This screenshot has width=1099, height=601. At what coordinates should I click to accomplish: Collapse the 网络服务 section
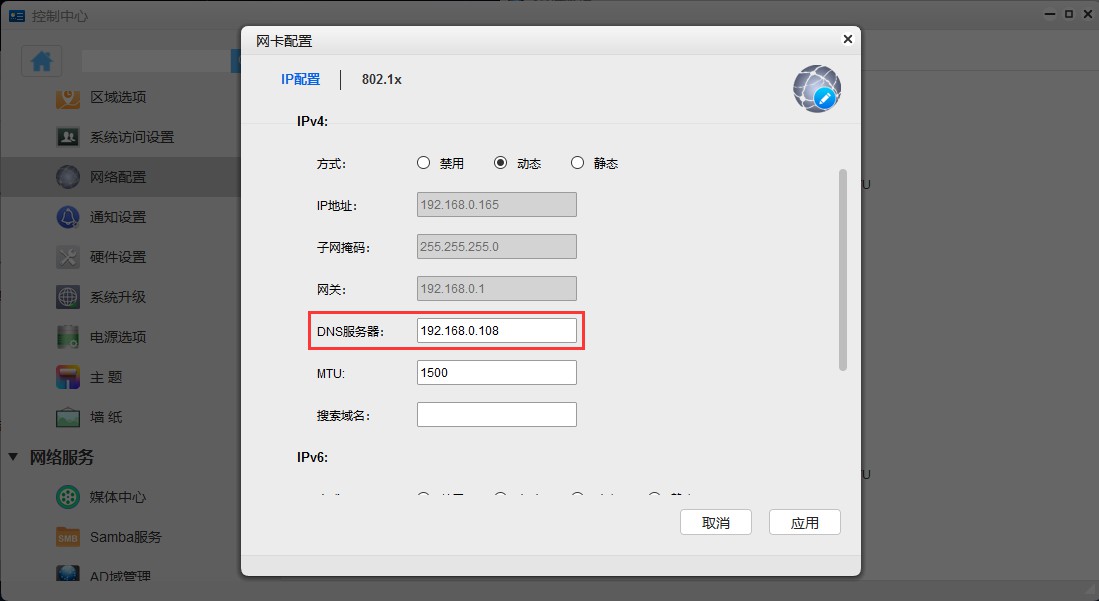(x=13, y=457)
